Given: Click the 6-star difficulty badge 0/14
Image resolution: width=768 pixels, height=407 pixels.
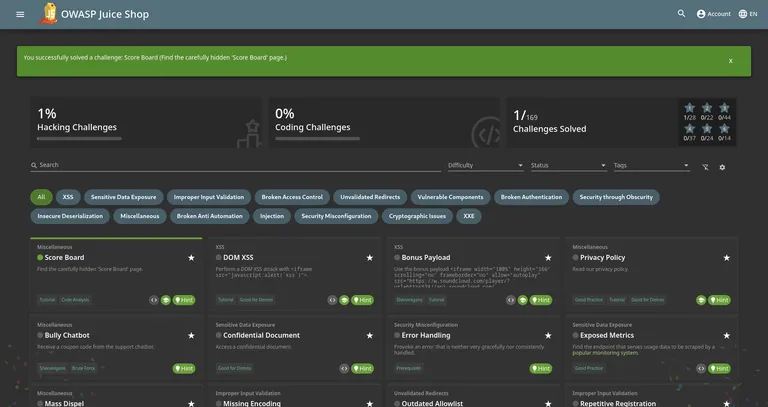Looking at the screenshot, I should pyautogui.click(x=724, y=132).
